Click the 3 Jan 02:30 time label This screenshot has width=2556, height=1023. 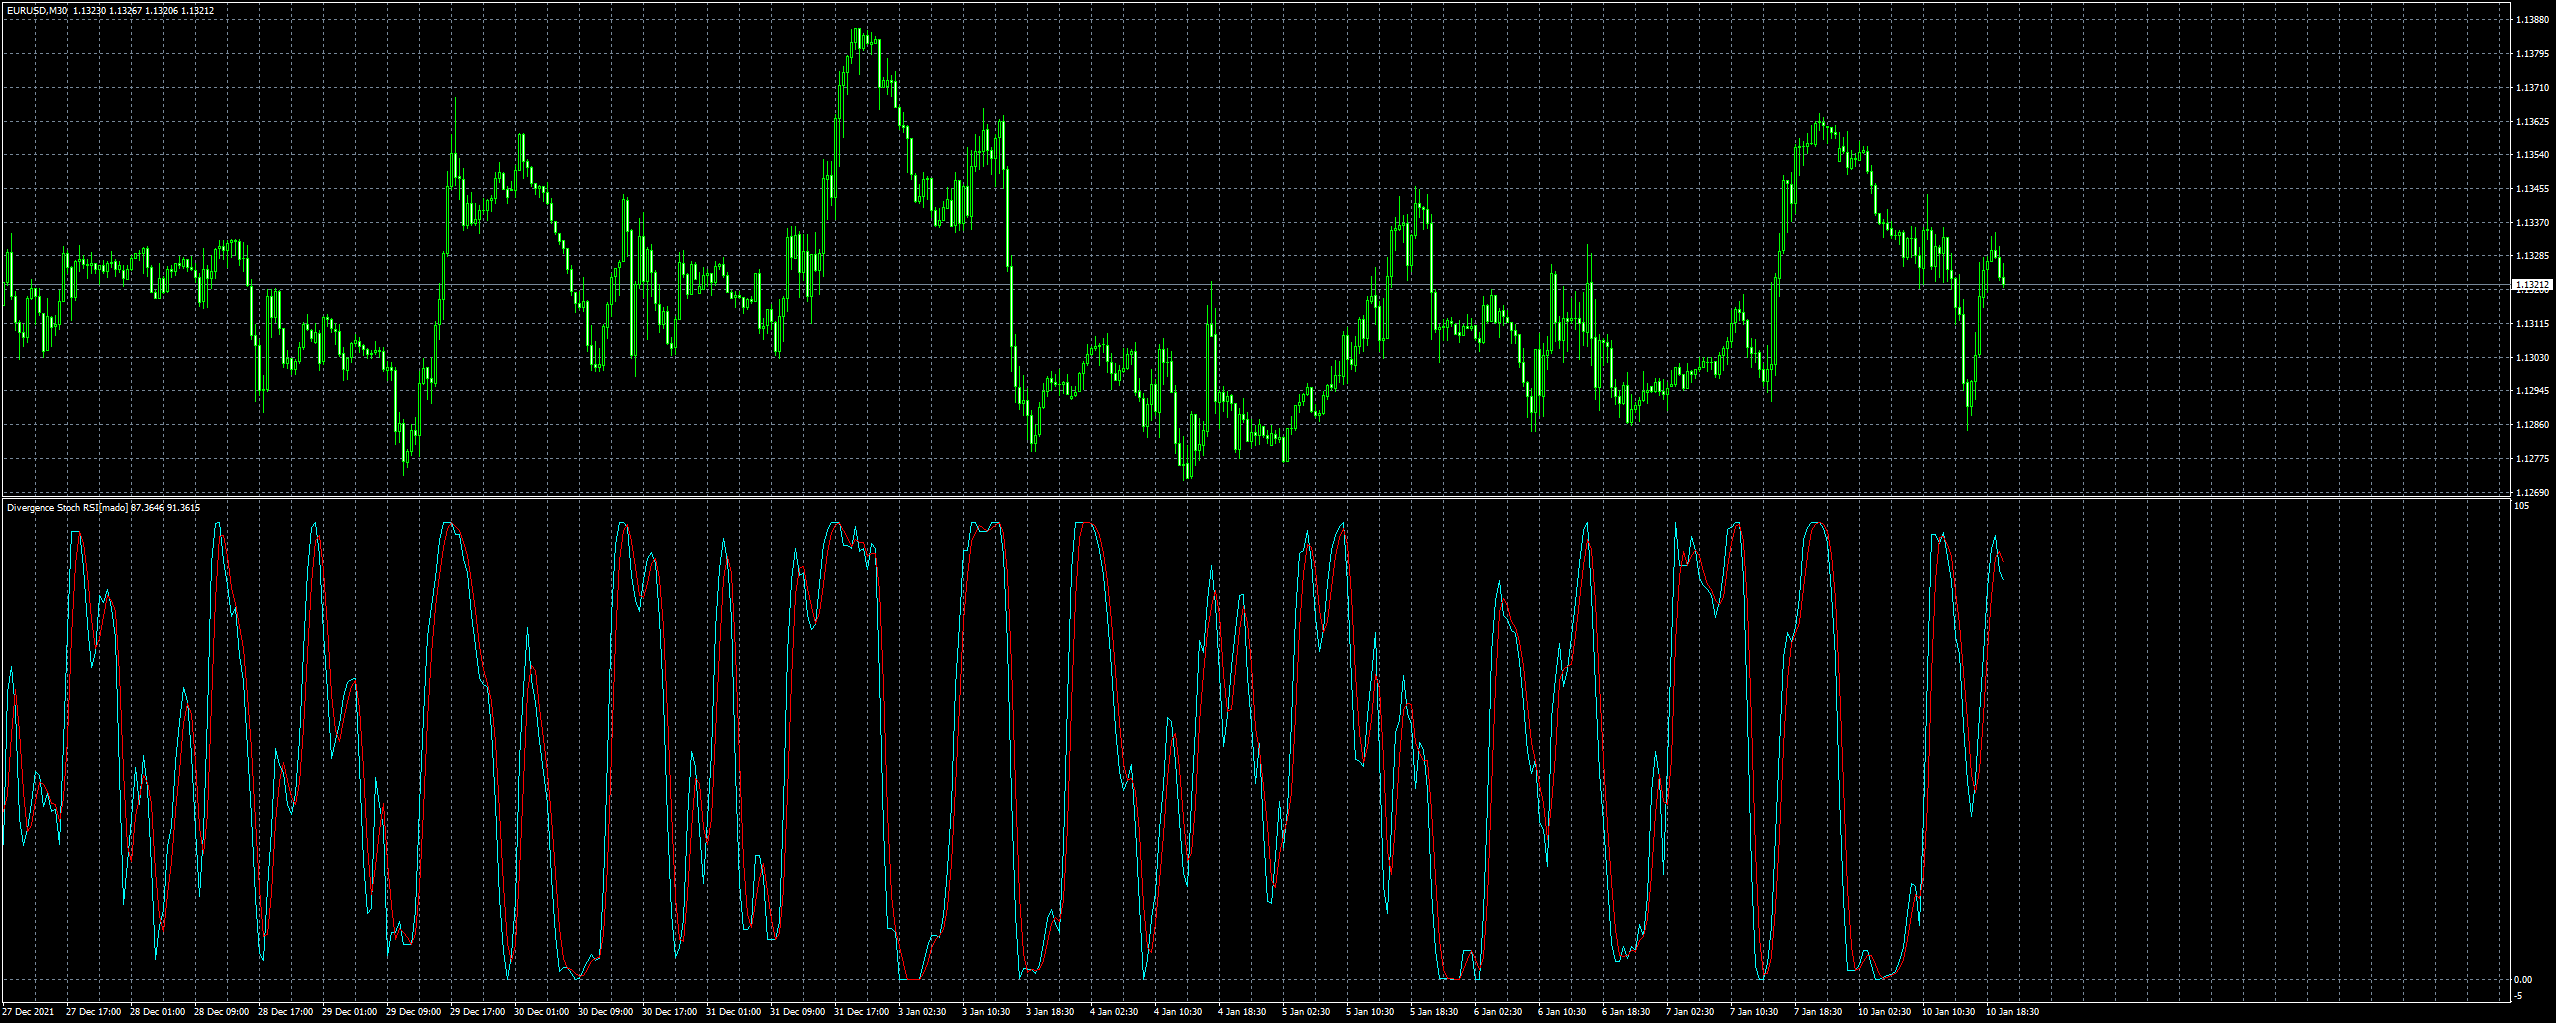[922, 1012]
